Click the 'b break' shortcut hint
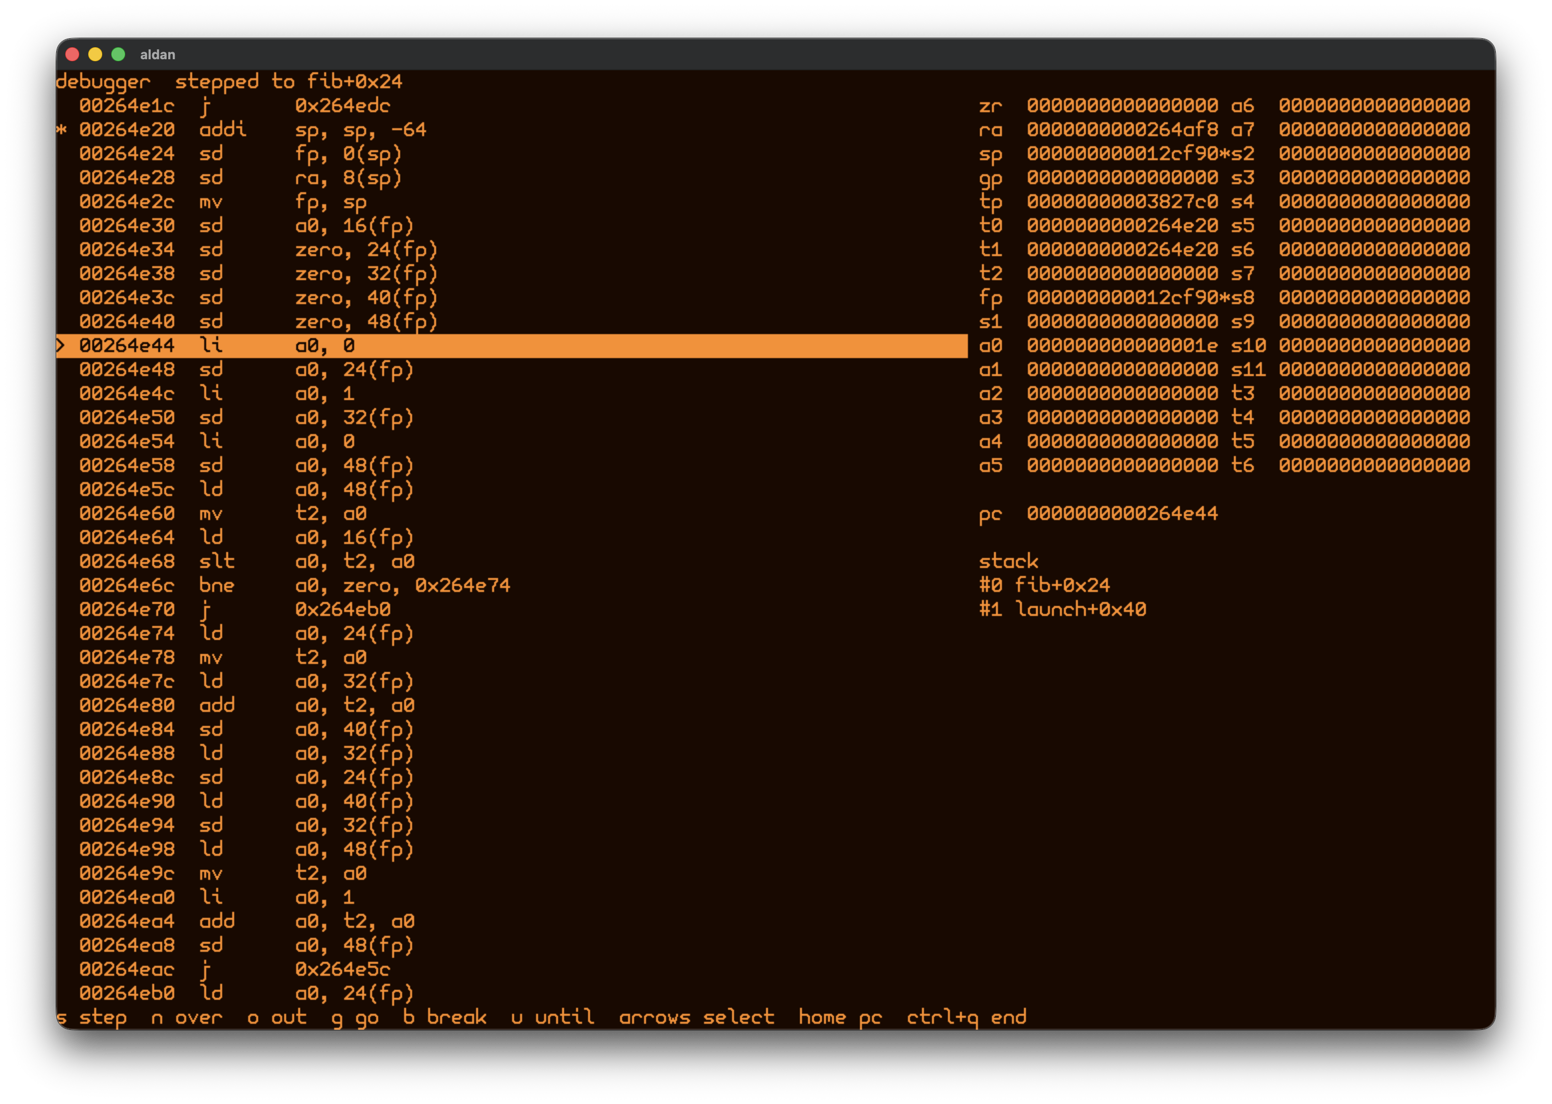Image resolution: width=1552 pixels, height=1104 pixels. pyautogui.click(x=445, y=1017)
